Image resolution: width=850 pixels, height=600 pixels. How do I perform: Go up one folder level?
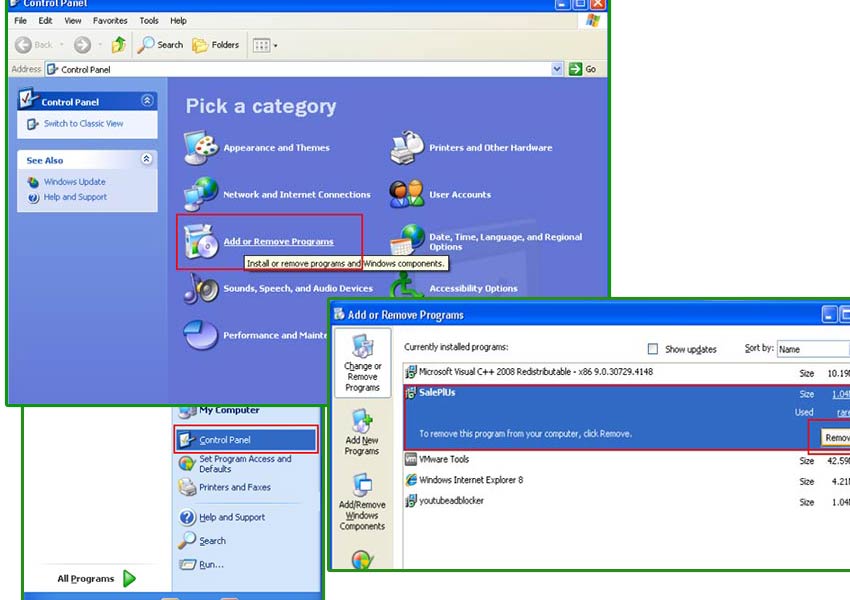pos(119,45)
